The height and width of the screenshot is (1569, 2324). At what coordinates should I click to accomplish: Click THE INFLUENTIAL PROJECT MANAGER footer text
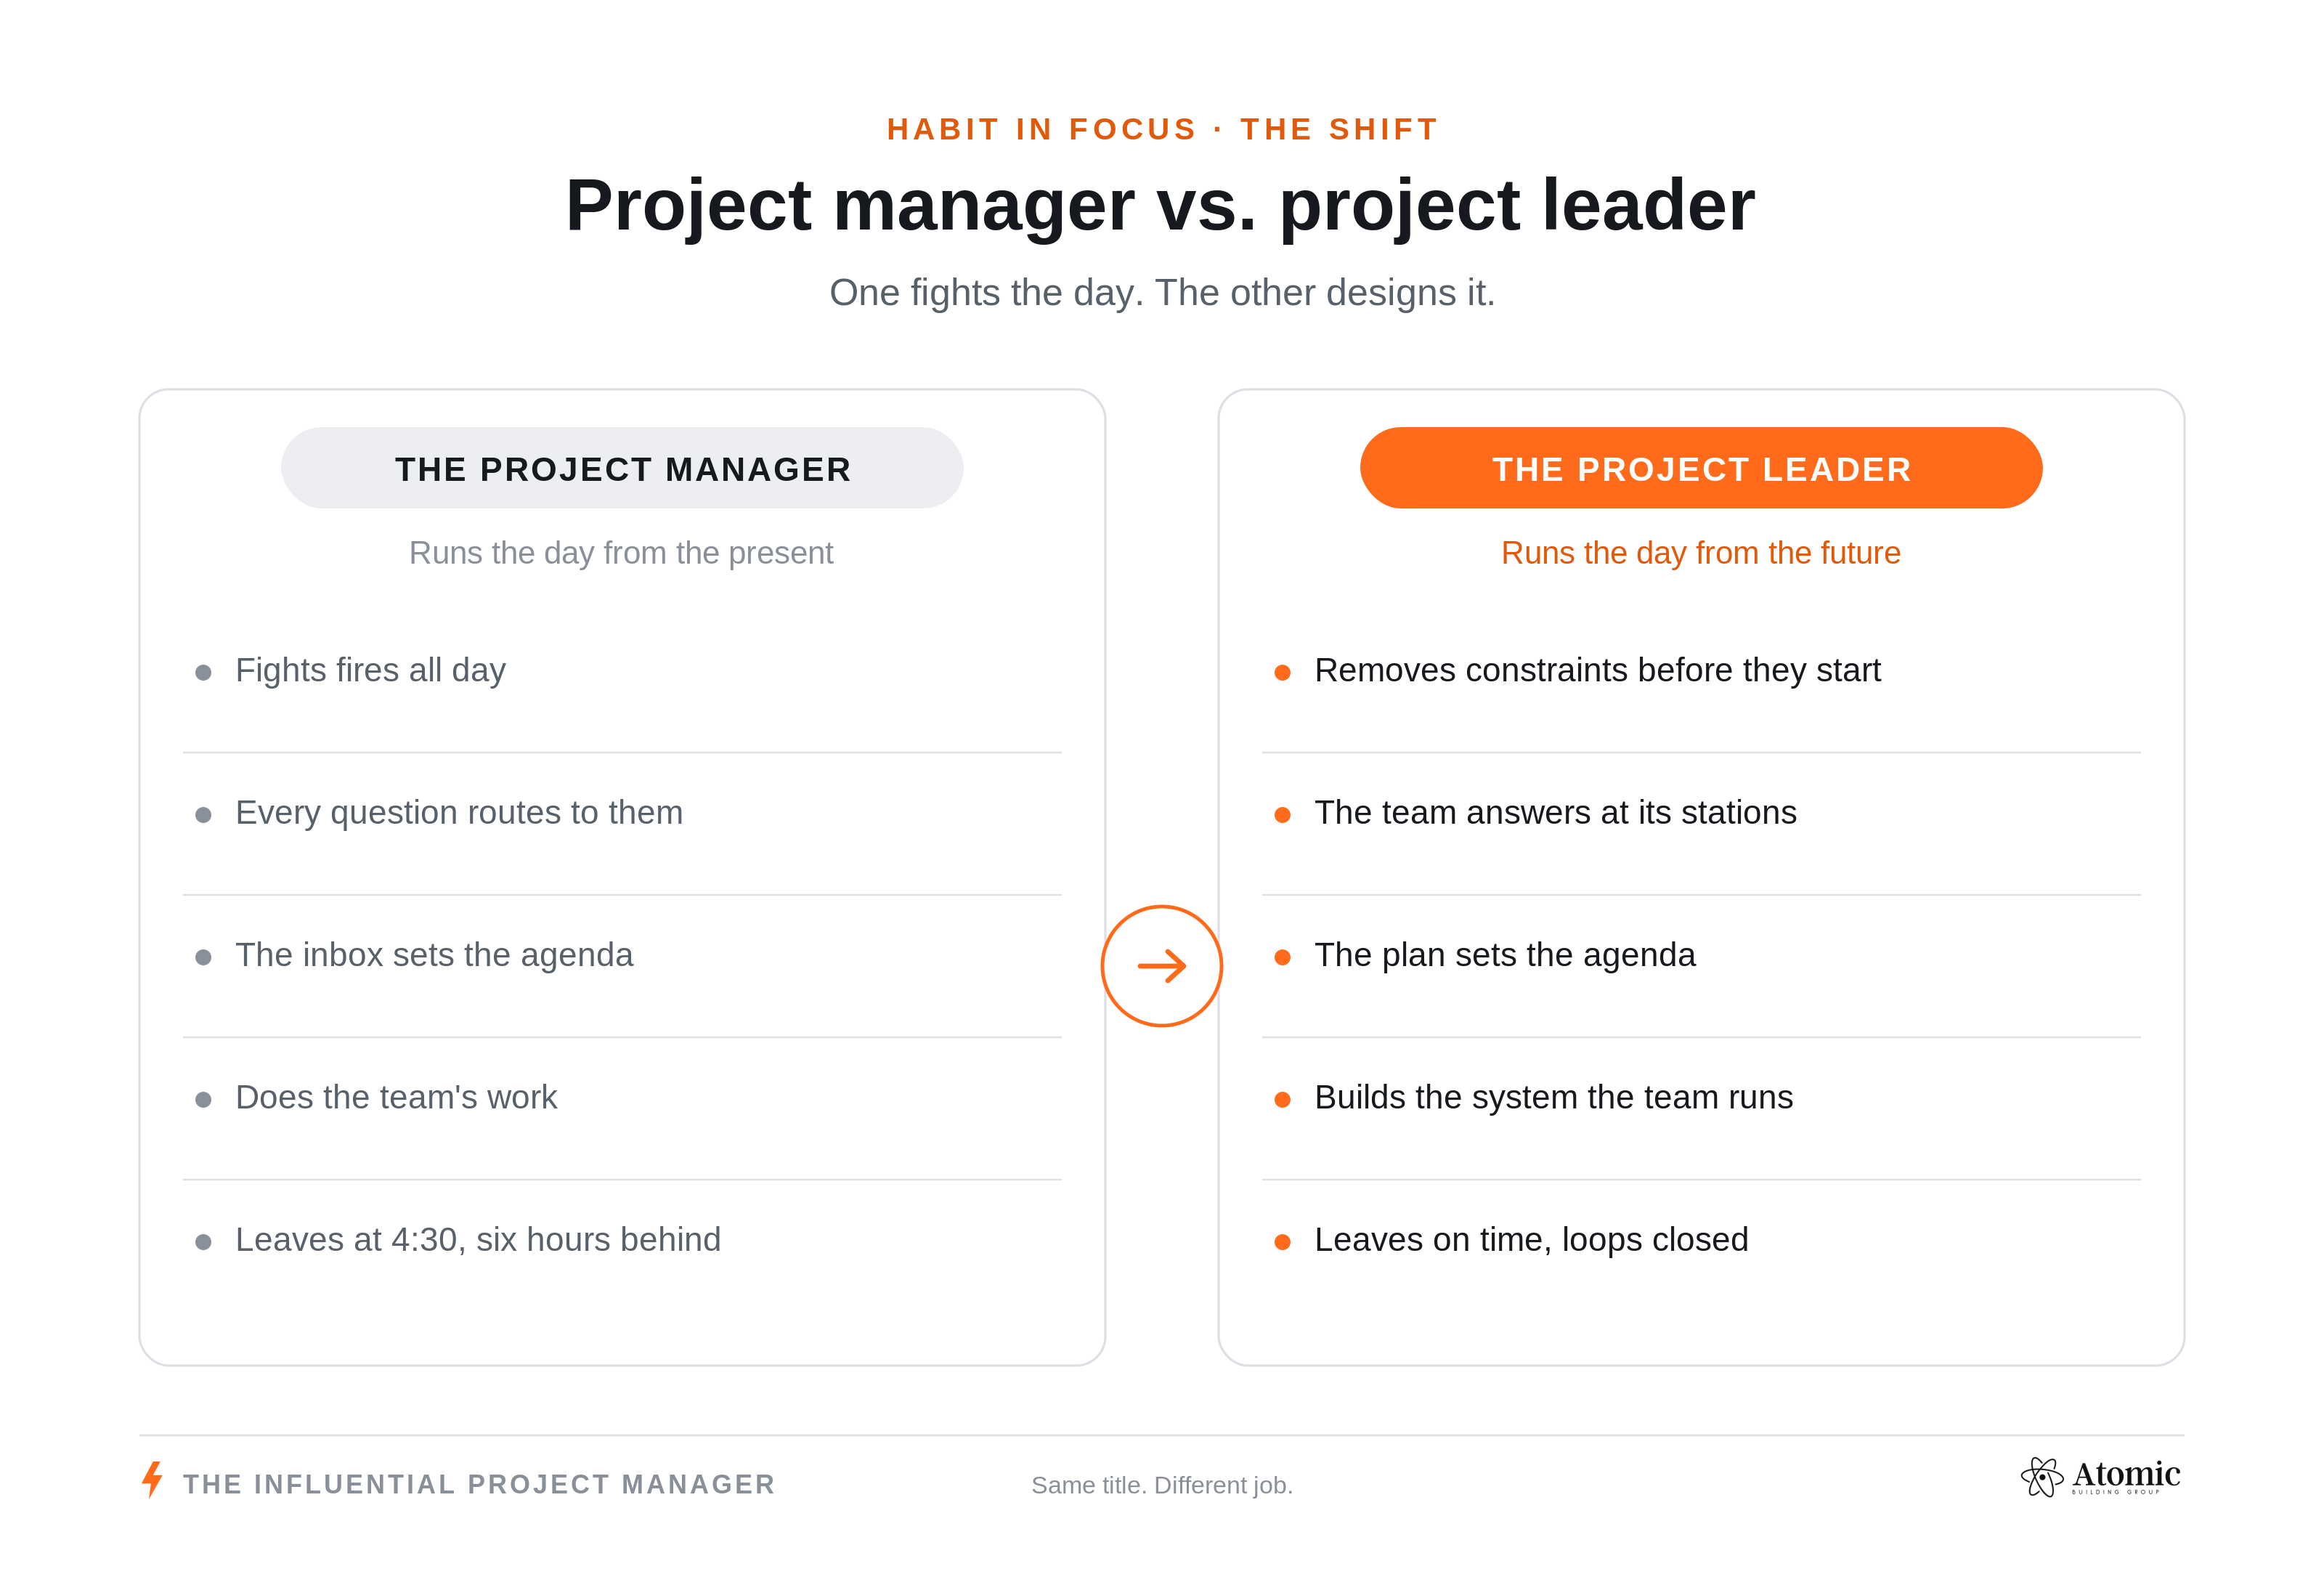click(479, 1484)
